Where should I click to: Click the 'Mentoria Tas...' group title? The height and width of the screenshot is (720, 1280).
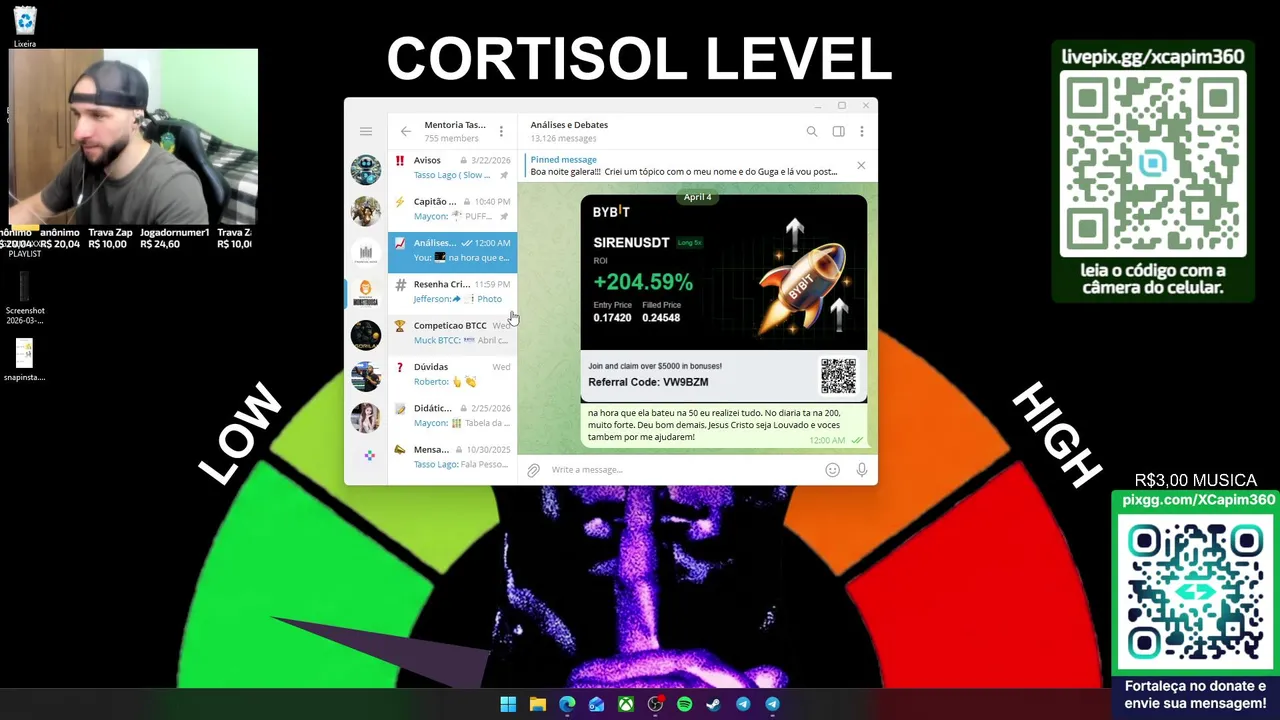(x=455, y=125)
